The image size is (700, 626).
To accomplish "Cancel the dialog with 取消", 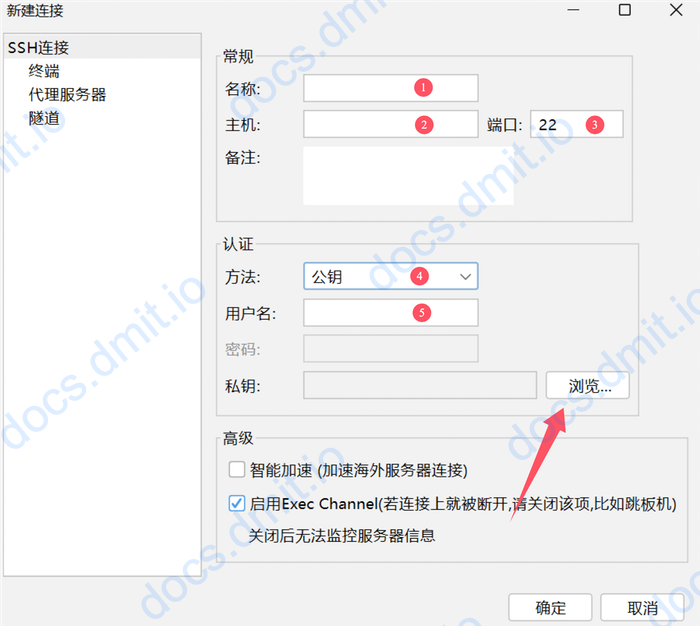I will click(642, 607).
